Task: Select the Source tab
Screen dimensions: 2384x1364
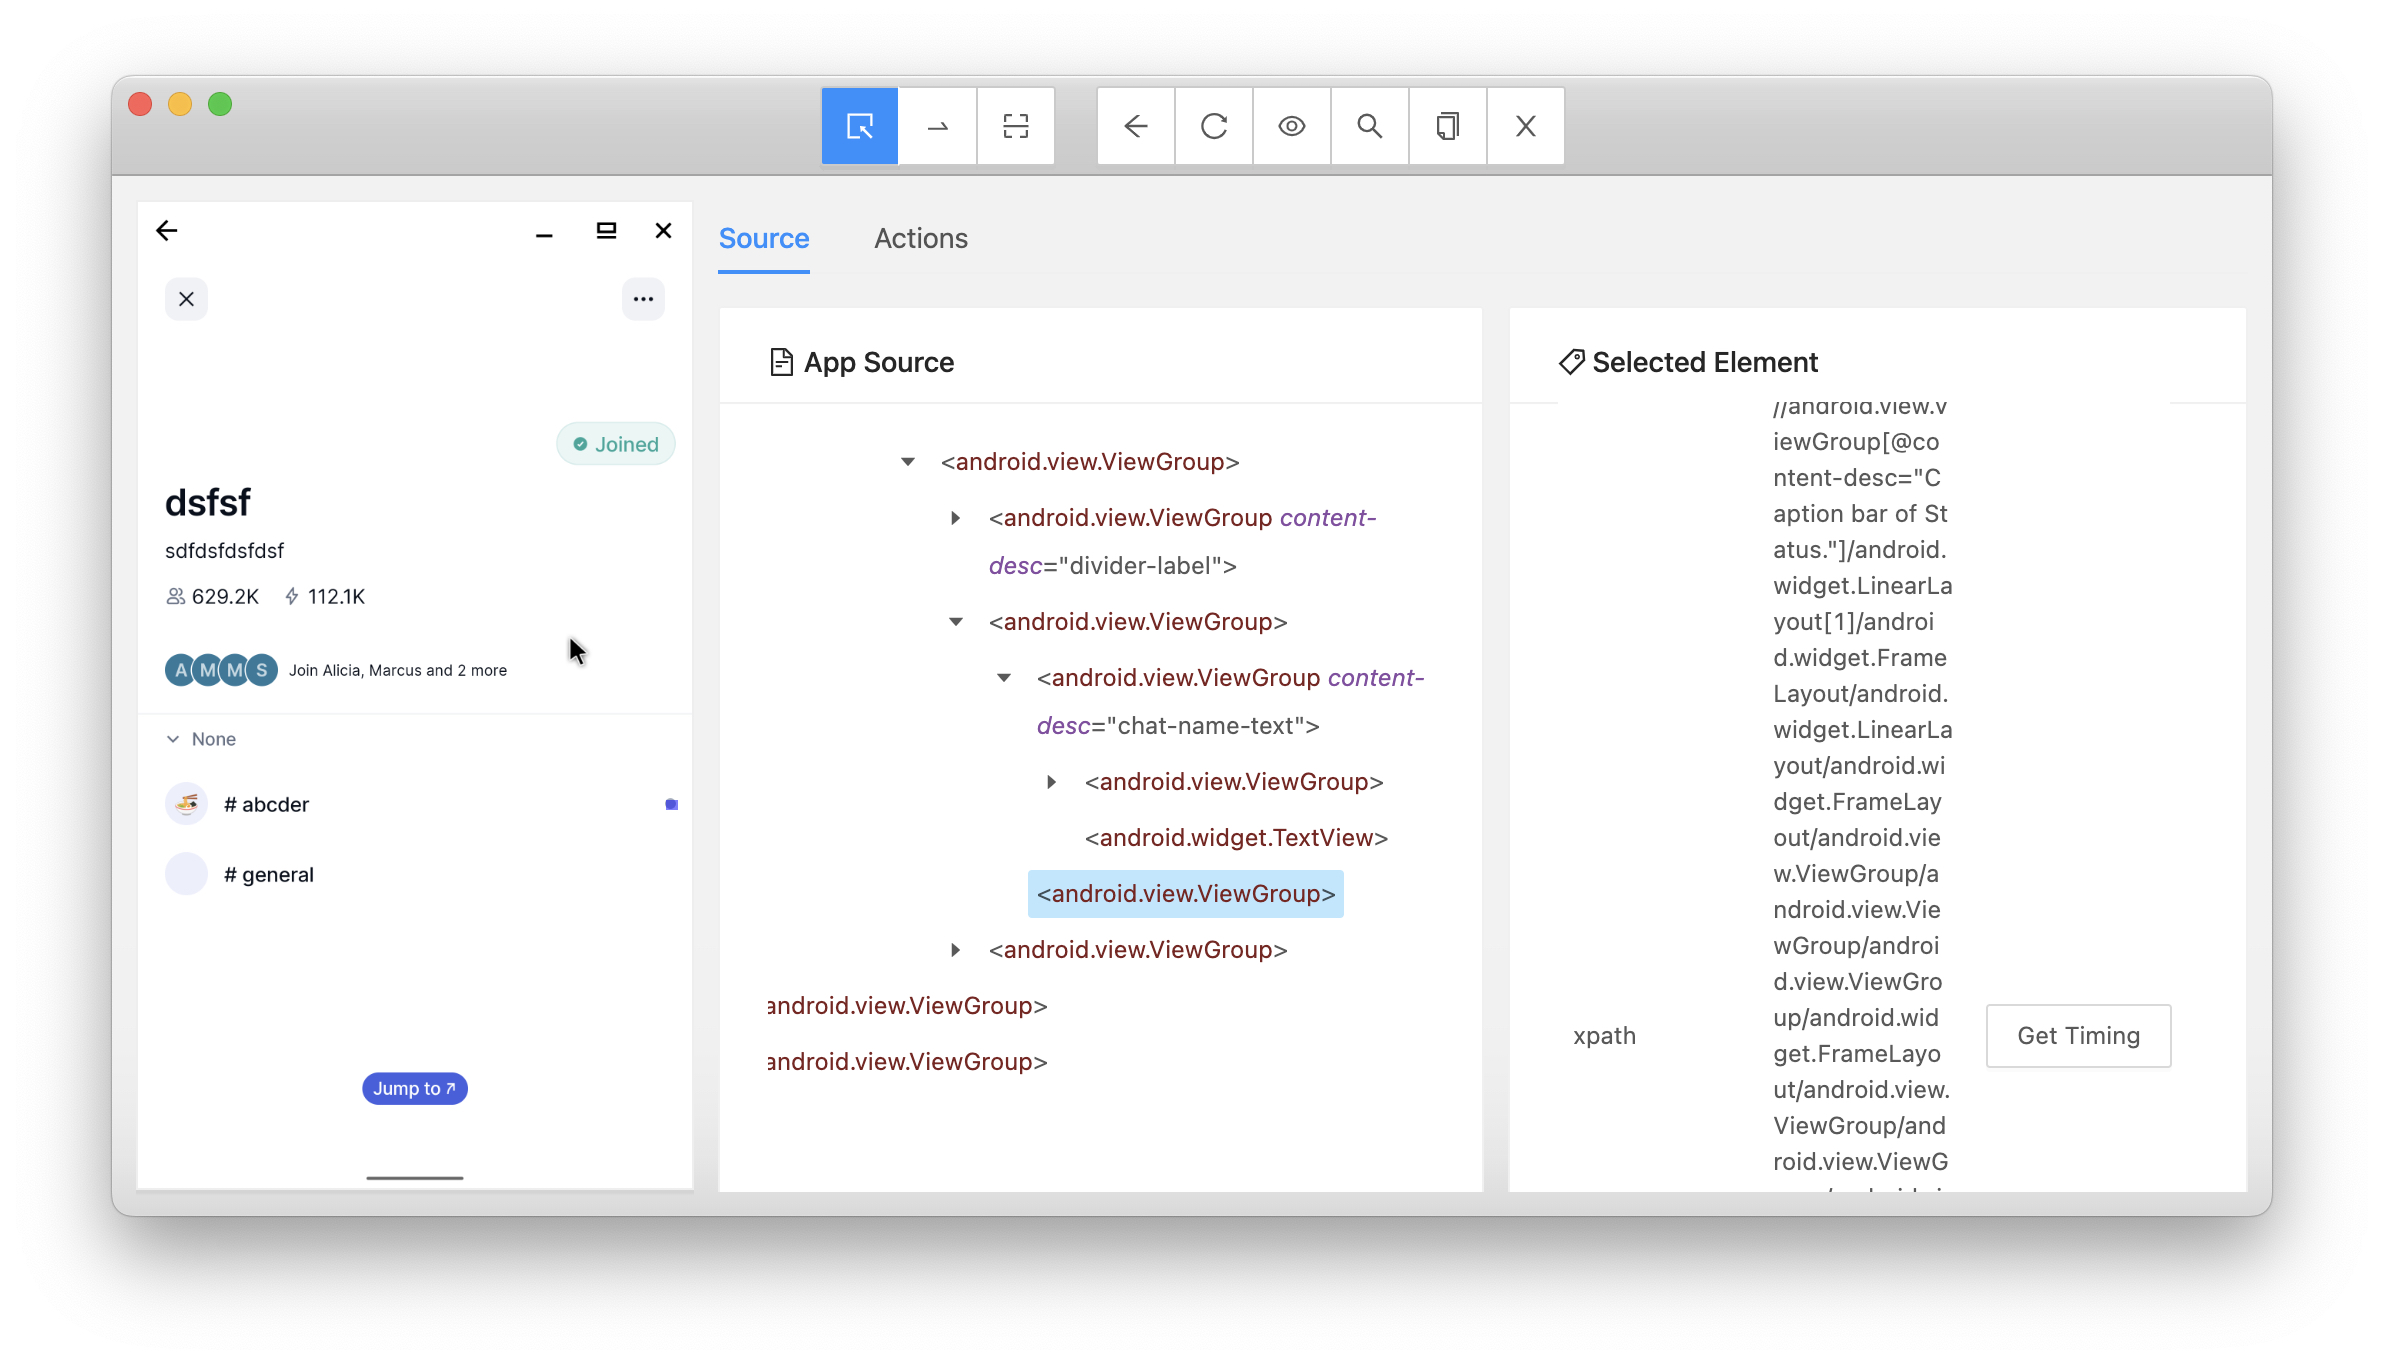Action: pyautogui.click(x=763, y=238)
